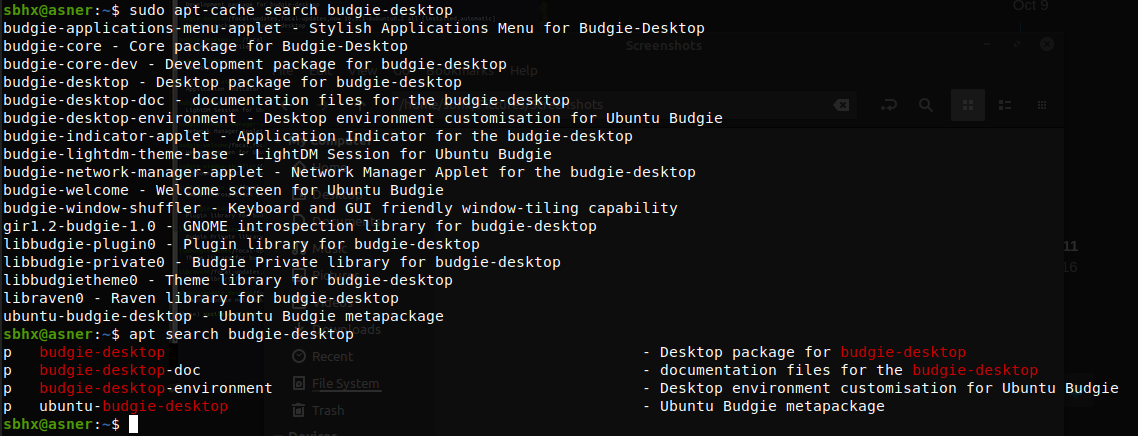Click the 'libbudgietheme0 - Theme library' line

click(228, 280)
